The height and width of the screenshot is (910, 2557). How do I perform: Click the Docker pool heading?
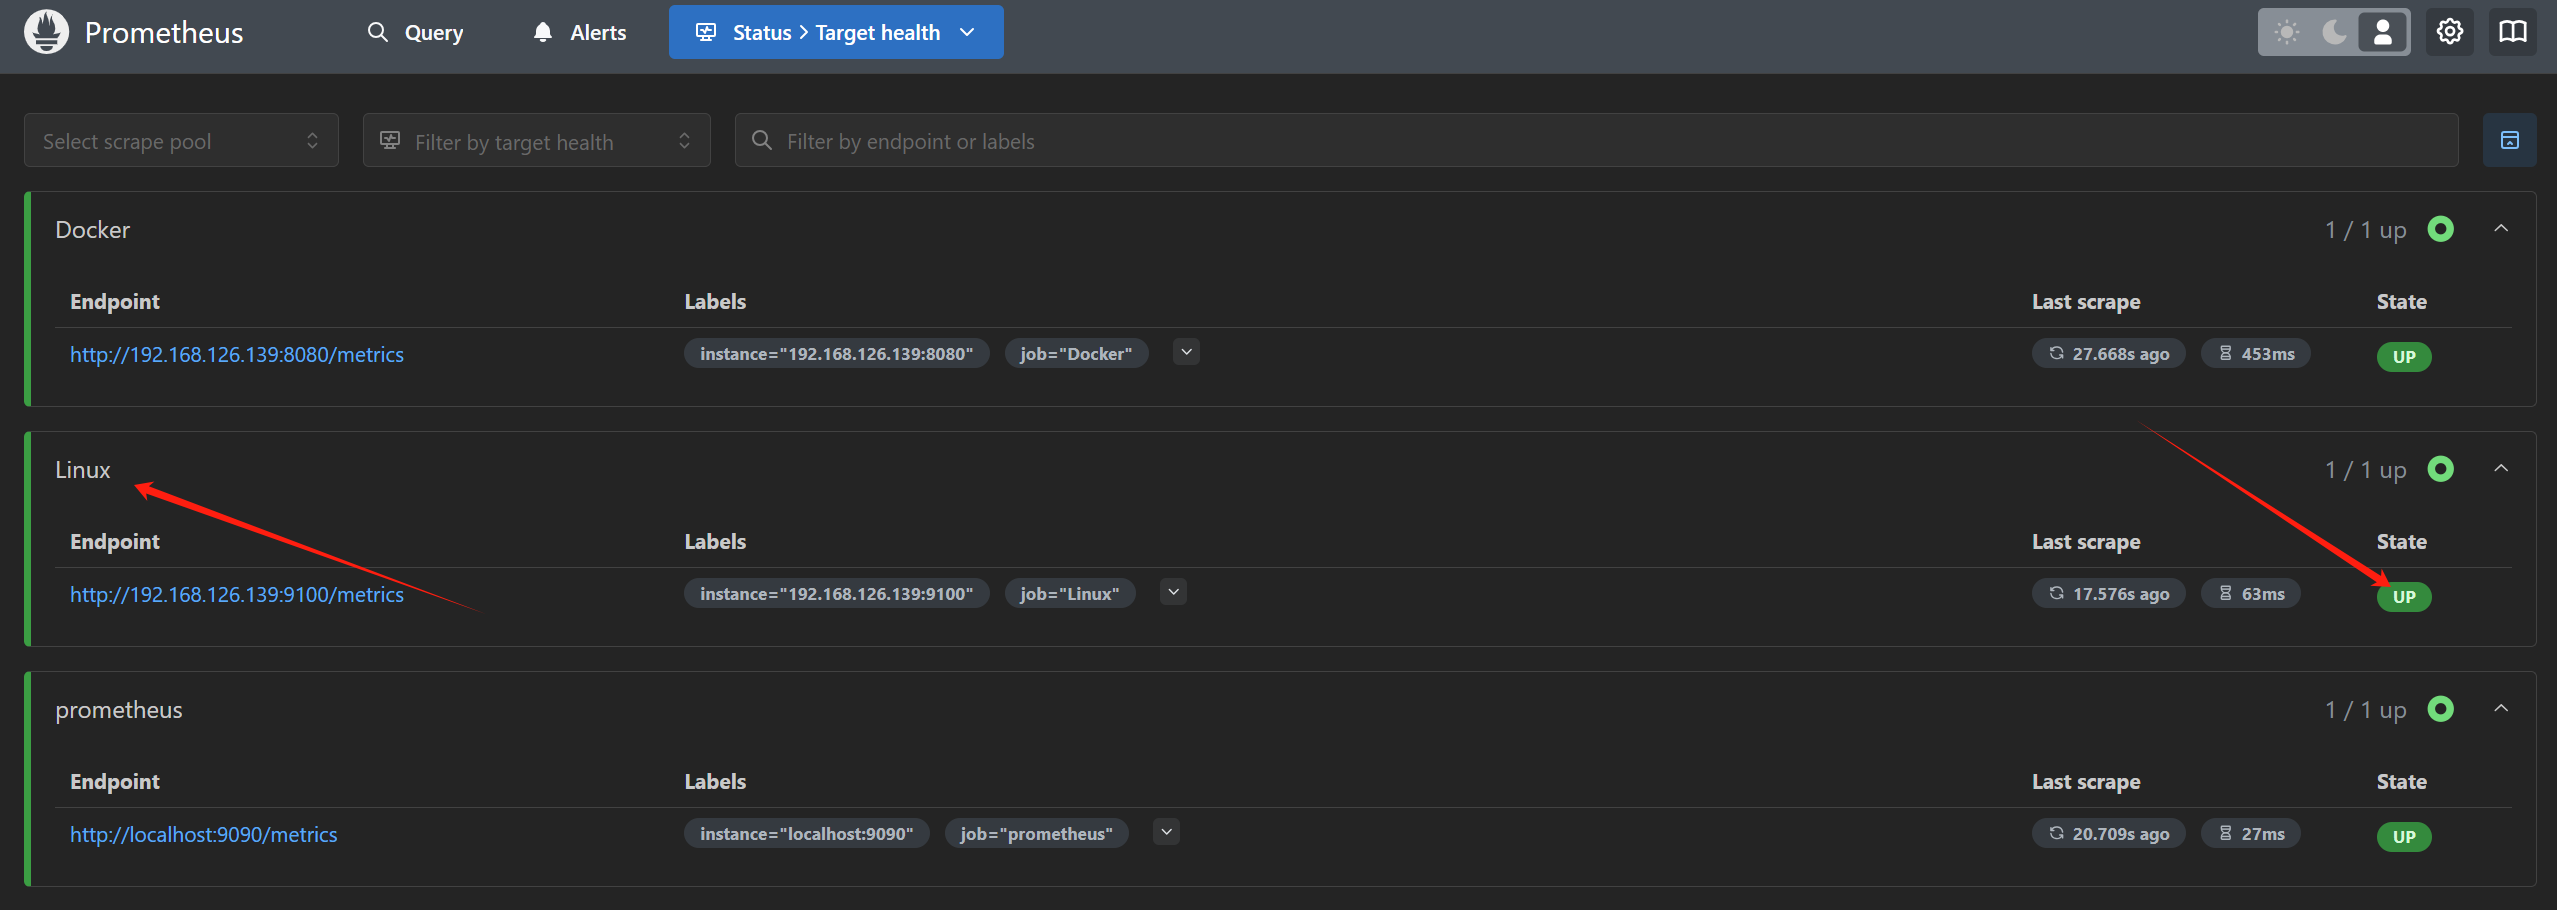pyautogui.click(x=92, y=230)
